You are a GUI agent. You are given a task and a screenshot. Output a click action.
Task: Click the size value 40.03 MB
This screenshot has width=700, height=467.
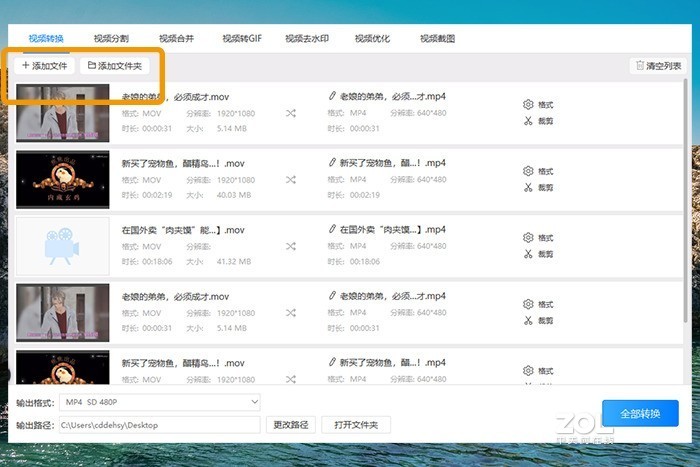234,195
